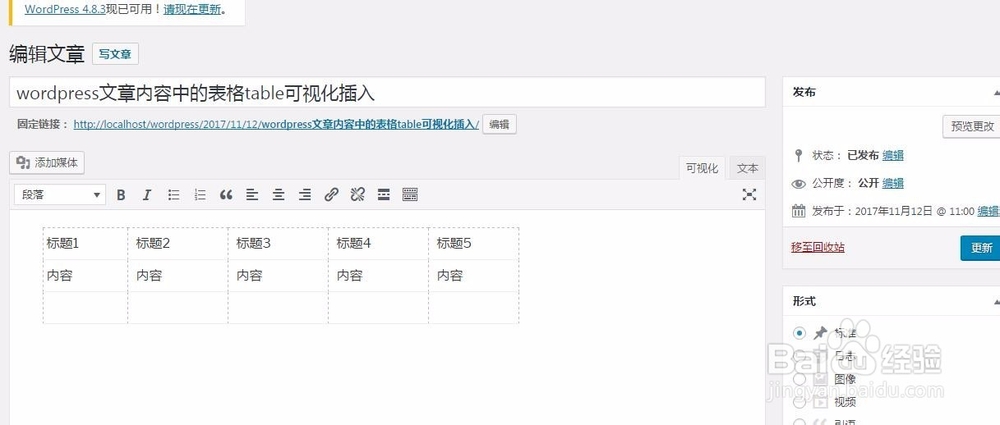Click the blue 更新 button

coord(981,248)
